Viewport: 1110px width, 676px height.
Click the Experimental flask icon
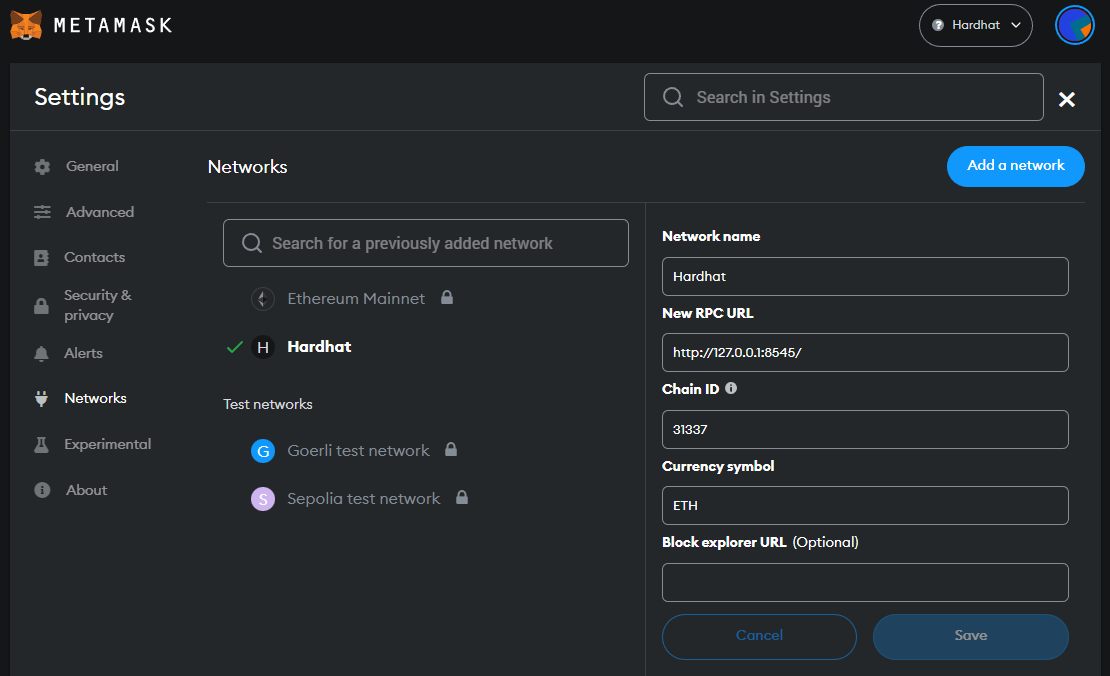(x=42, y=445)
